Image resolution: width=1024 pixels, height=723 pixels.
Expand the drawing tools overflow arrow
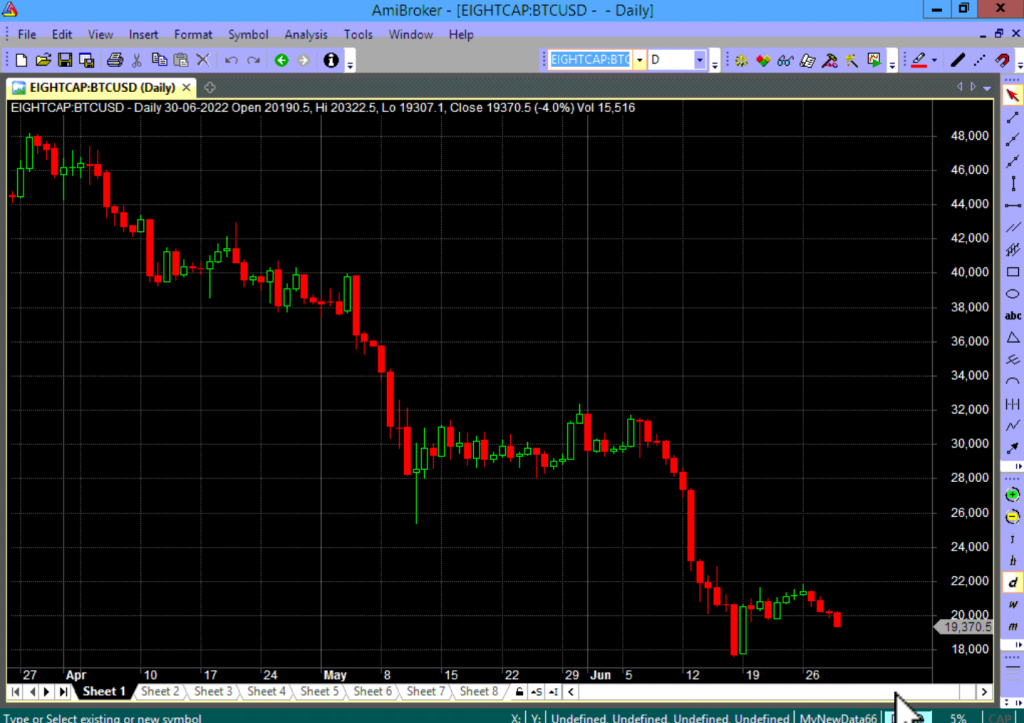pos(1018,466)
